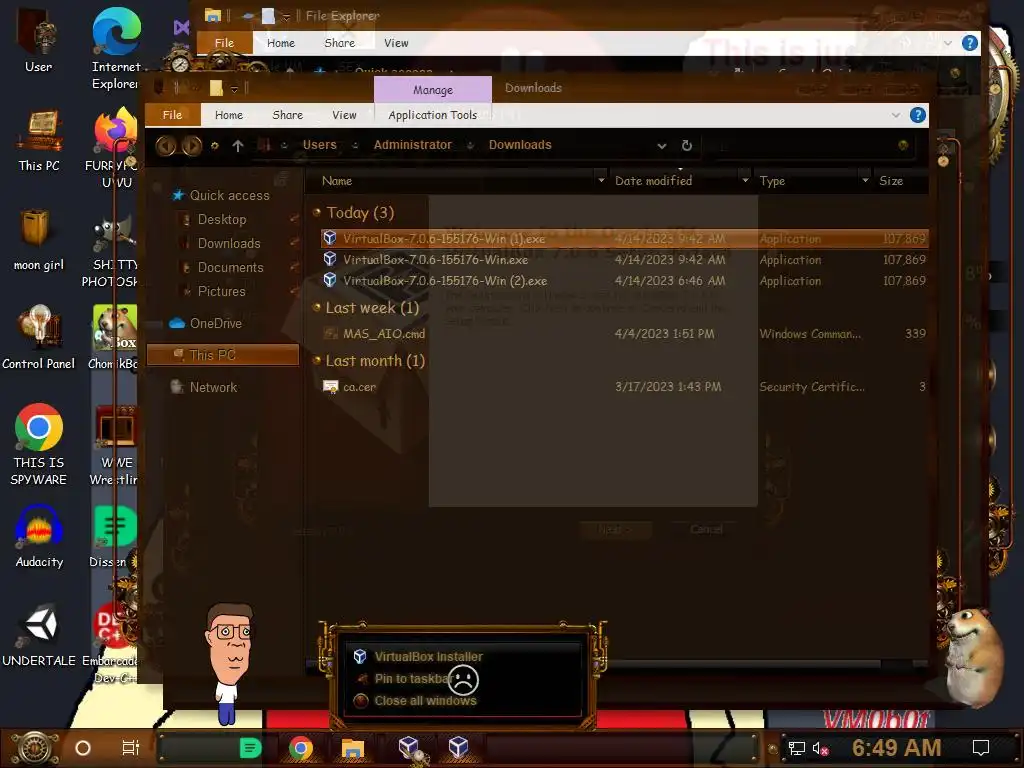The width and height of the screenshot is (1024, 768).
Task: Open the Name column filter dropdown
Action: point(601,180)
